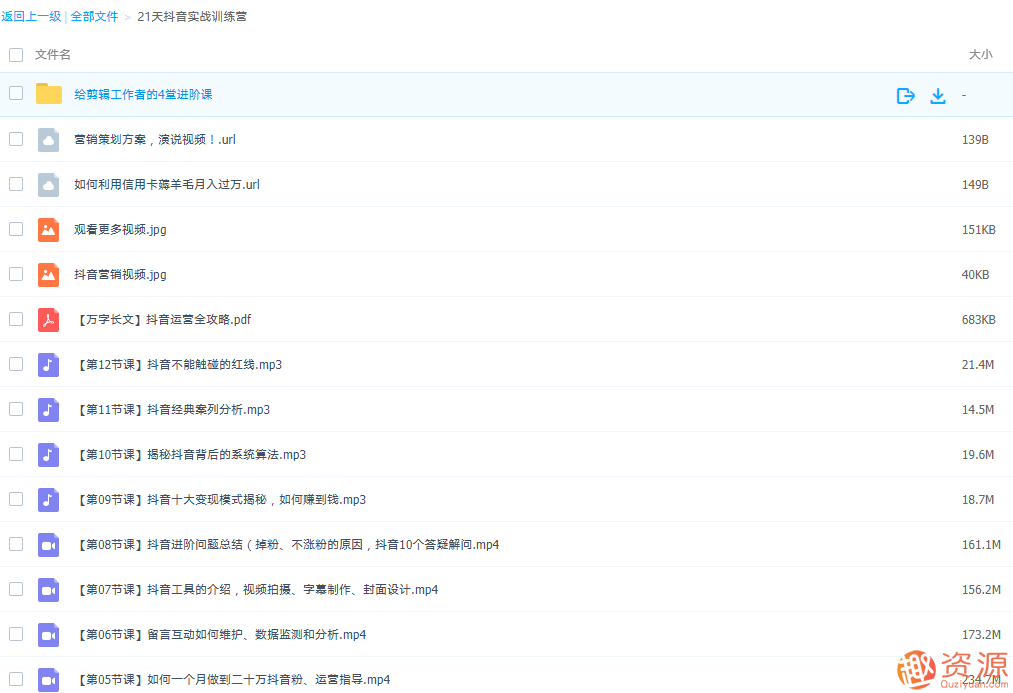Open file 如何利用信用卡薅羊毛月入过万.url
1013x693 pixels.
pyautogui.click(x=167, y=185)
